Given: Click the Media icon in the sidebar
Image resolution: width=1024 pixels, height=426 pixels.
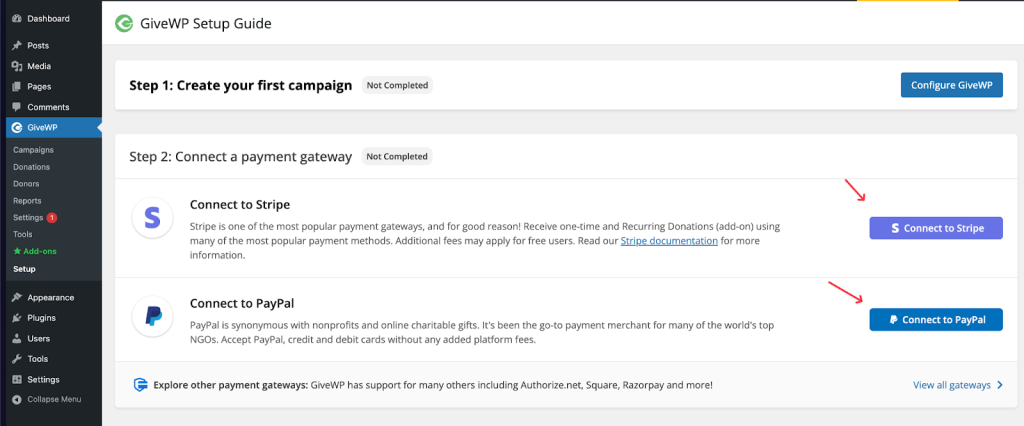Looking at the screenshot, I should [x=16, y=66].
